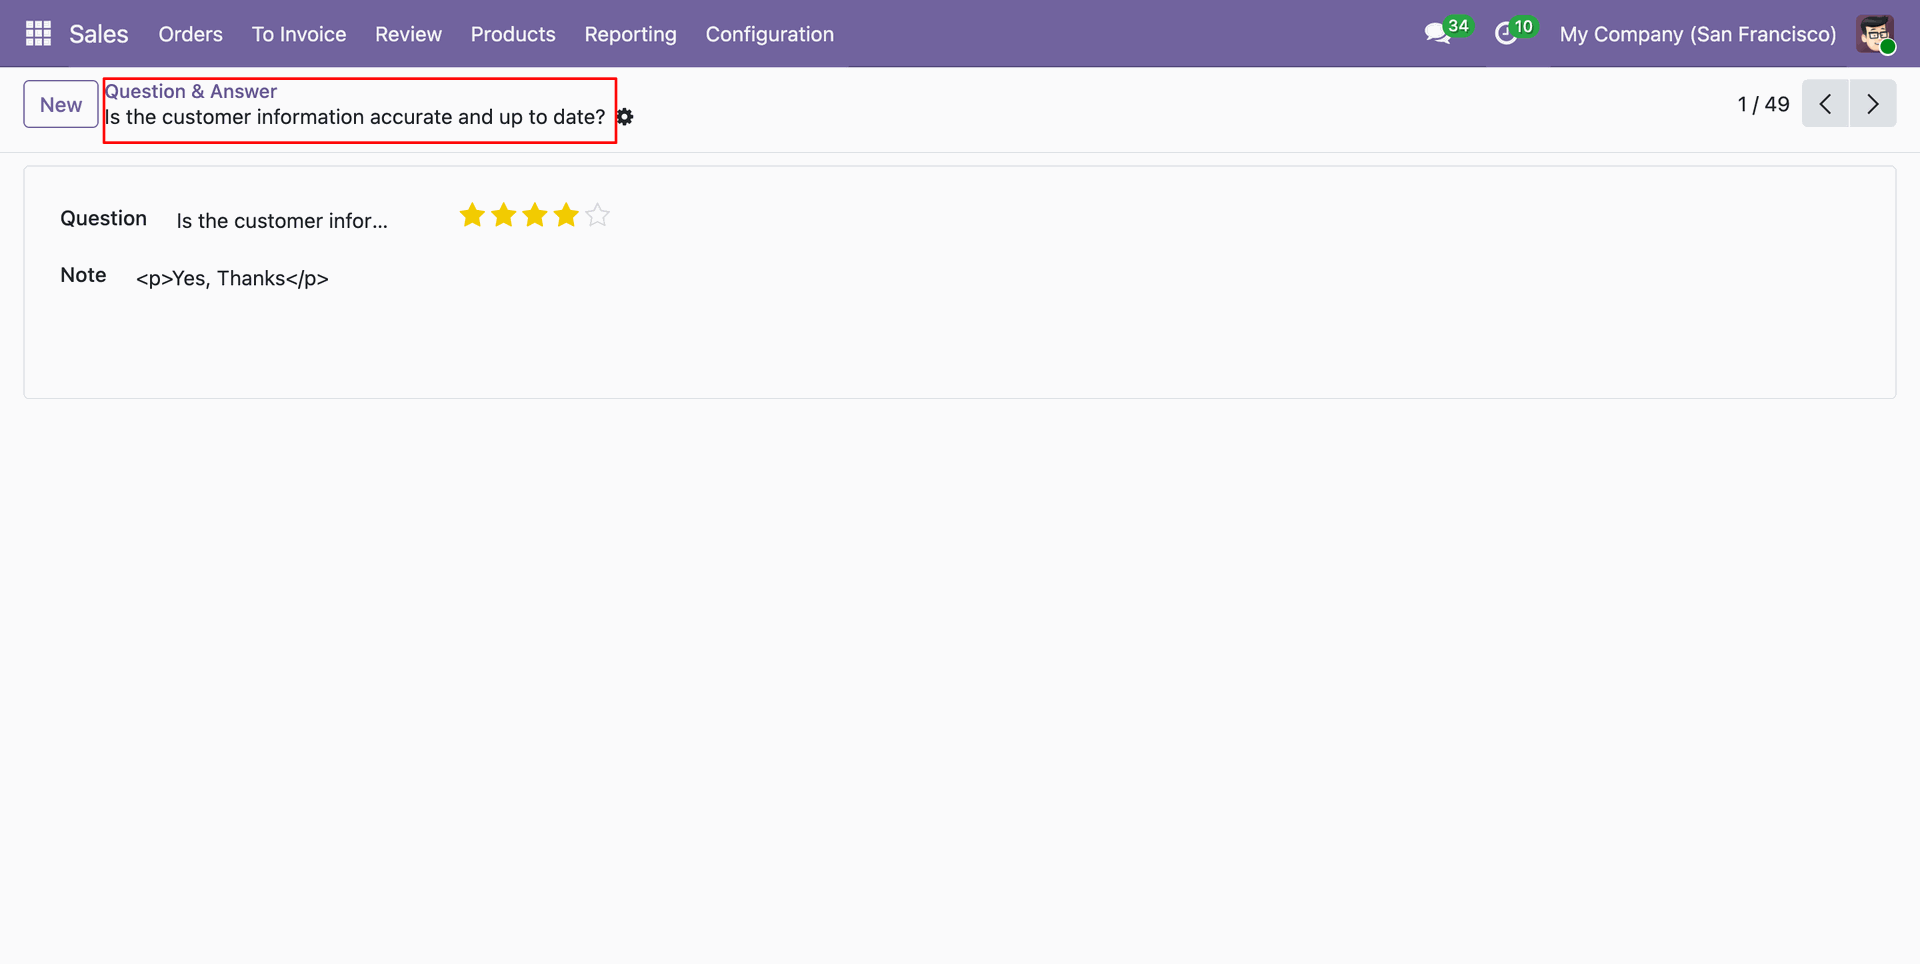Open the Configuration menu
This screenshot has width=1920, height=964.
pos(769,34)
